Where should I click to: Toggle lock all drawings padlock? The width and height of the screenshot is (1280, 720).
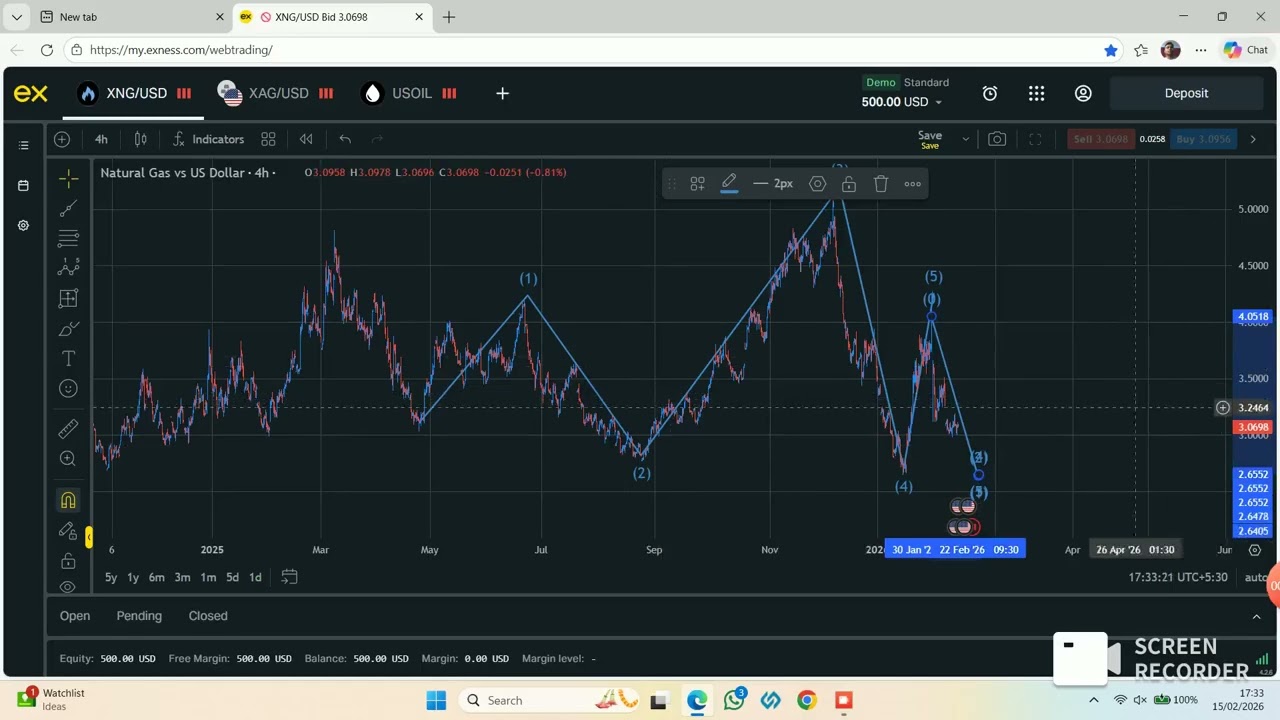click(68, 560)
